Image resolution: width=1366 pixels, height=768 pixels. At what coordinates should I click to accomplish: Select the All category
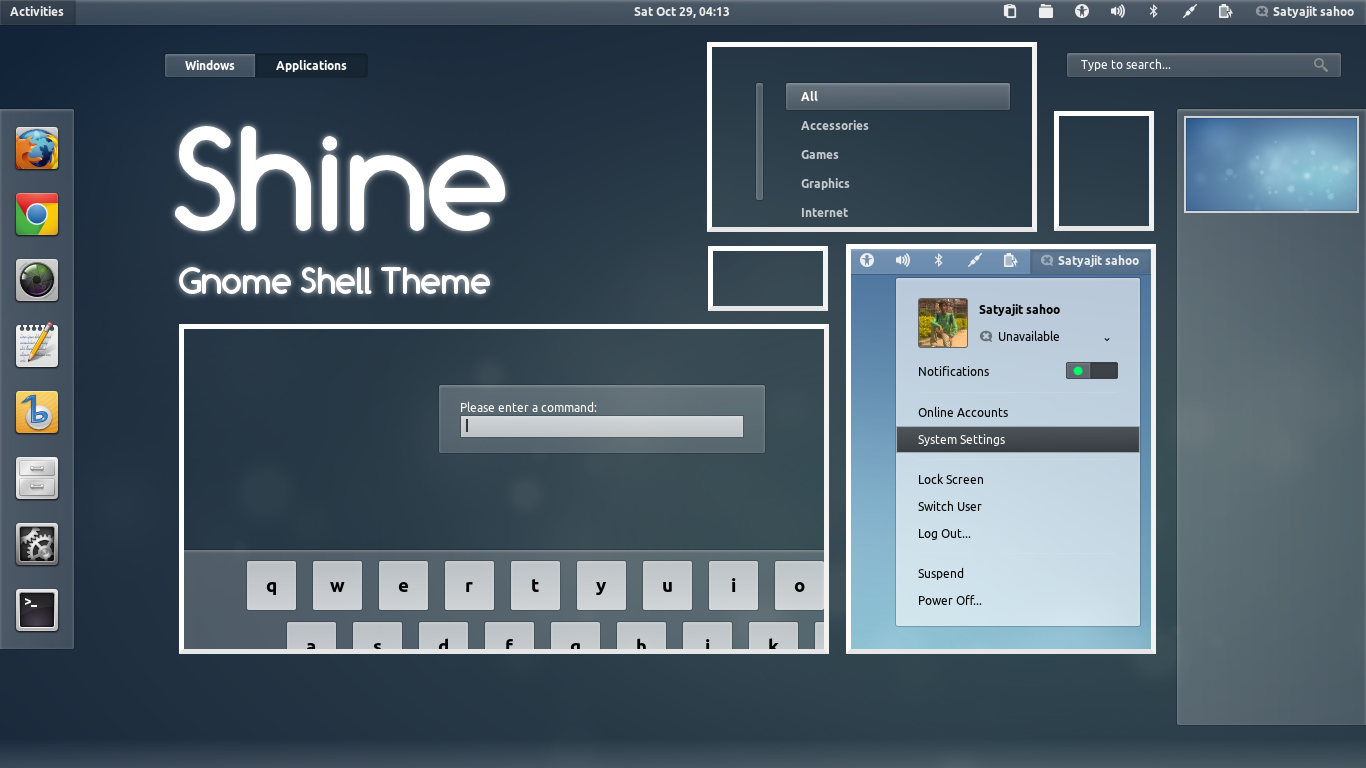(x=898, y=97)
